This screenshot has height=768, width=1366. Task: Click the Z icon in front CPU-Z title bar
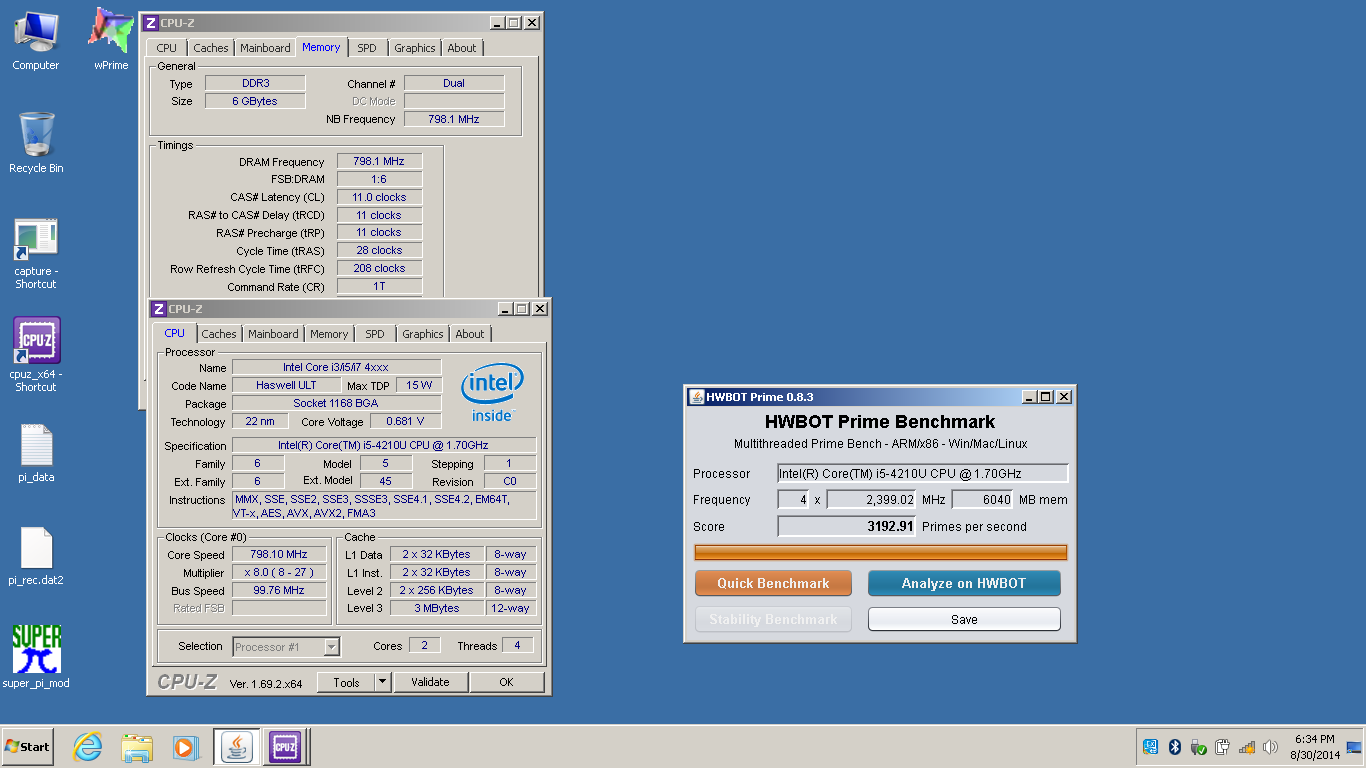(159, 309)
